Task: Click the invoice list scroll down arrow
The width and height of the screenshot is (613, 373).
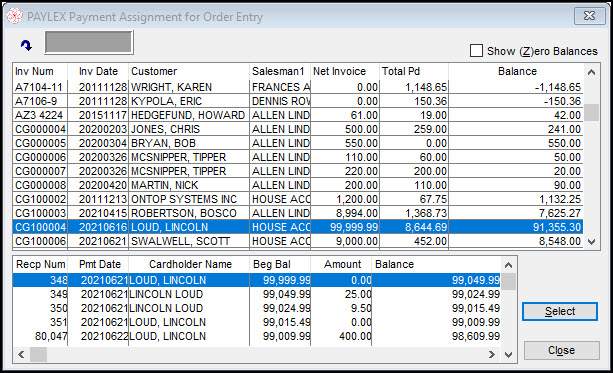Action: 591,242
